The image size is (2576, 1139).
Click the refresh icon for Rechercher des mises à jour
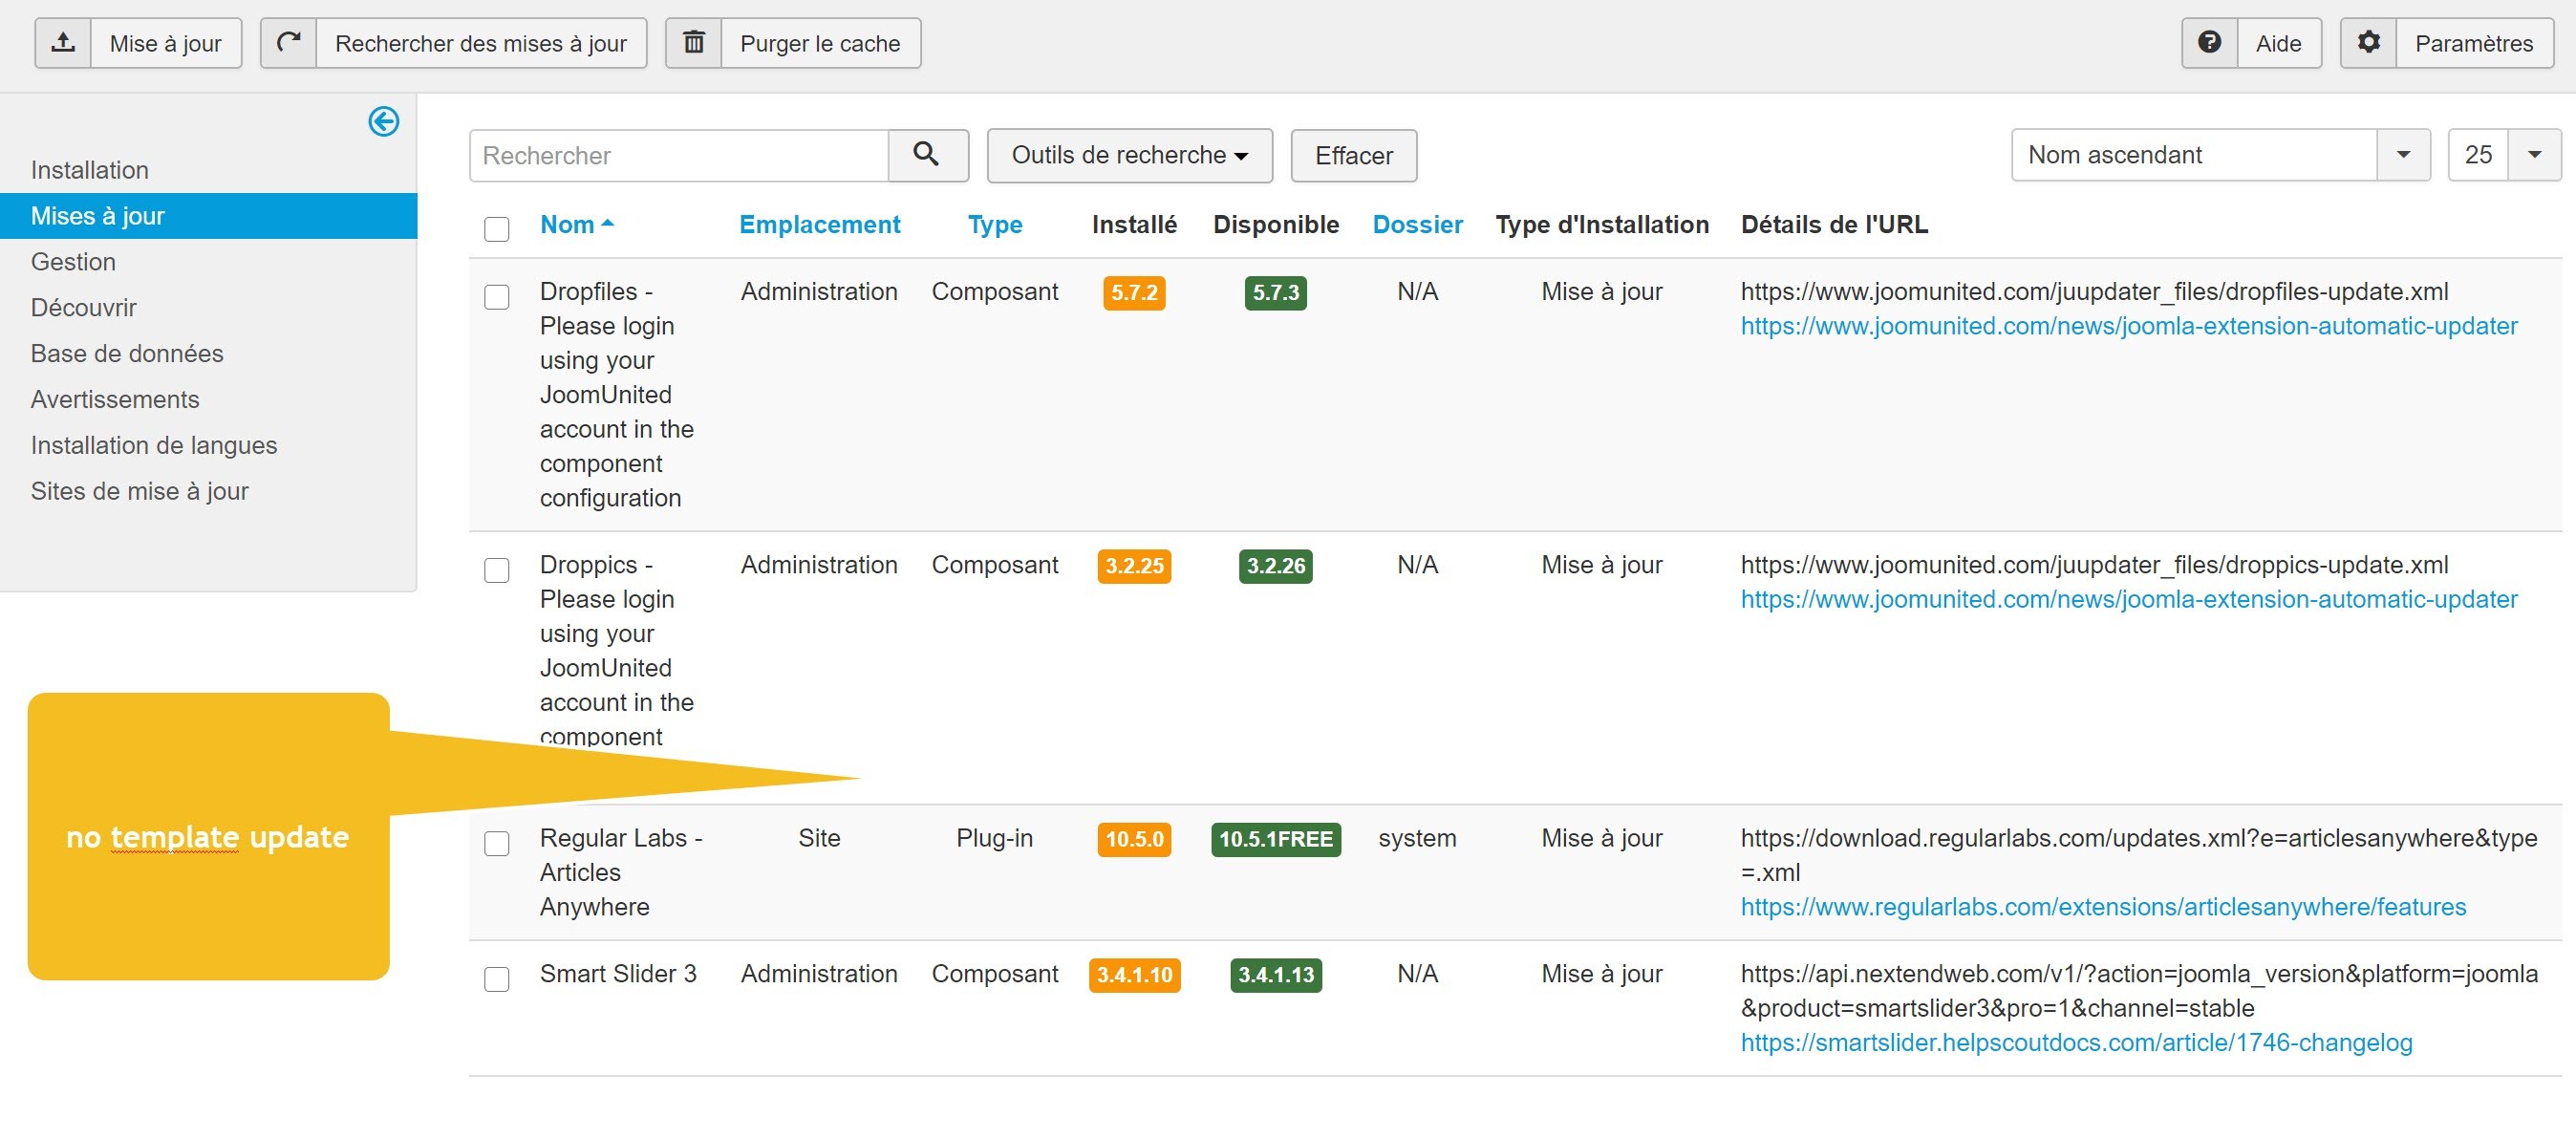[x=288, y=43]
